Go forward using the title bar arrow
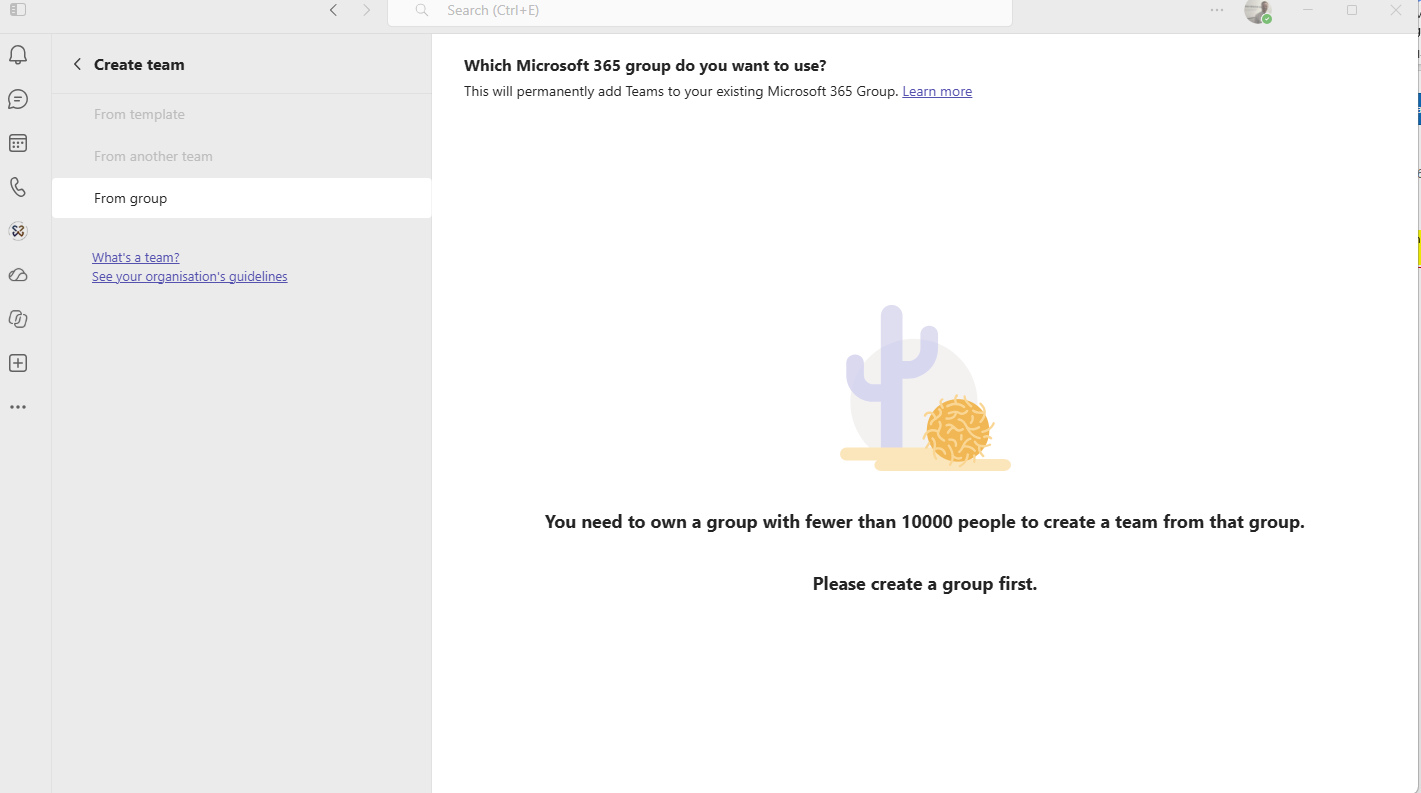1421x793 pixels. click(367, 10)
